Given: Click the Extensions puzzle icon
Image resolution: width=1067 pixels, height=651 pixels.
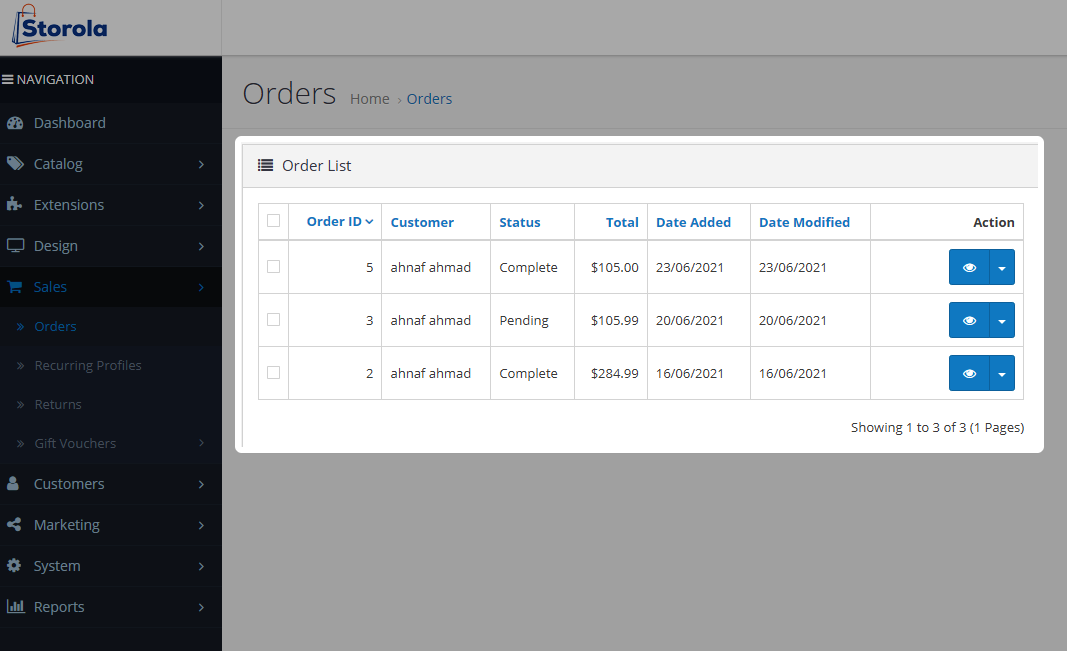Looking at the screenshot, I should tap(15, 205).
